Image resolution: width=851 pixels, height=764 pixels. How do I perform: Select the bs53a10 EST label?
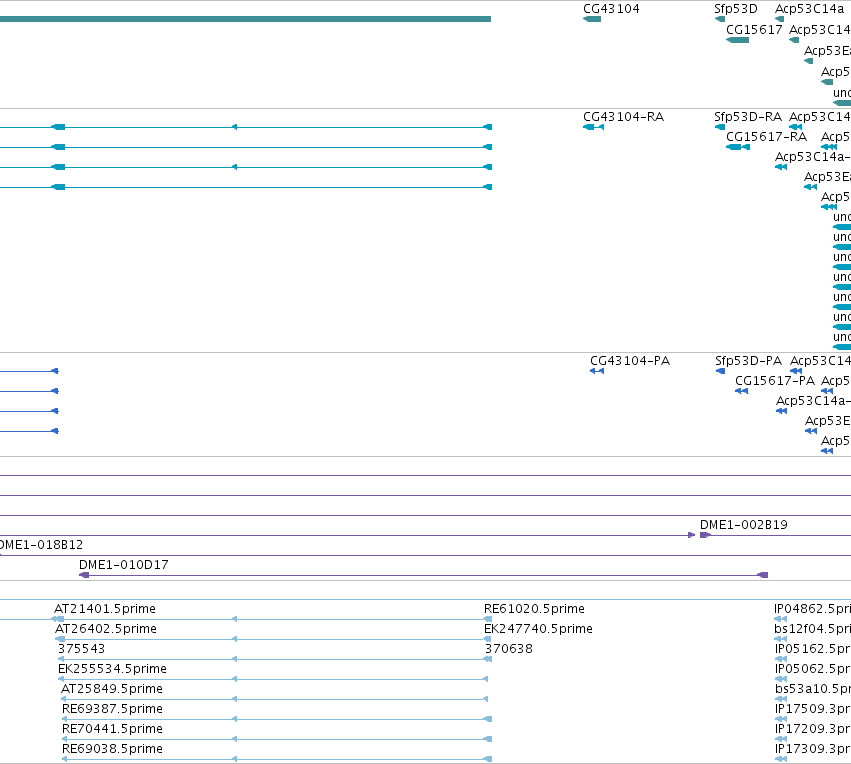(813, 689)
